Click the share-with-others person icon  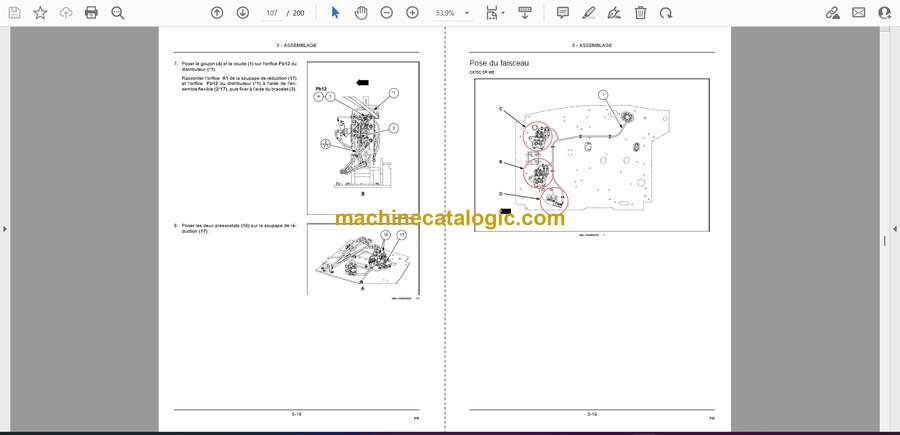coord(884,13)
